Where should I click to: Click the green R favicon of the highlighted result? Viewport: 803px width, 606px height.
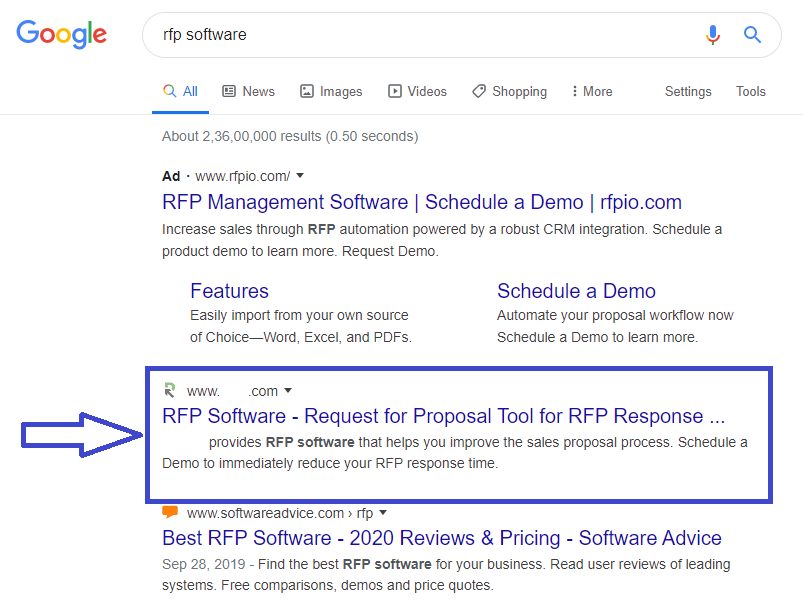tap(170, 390)
